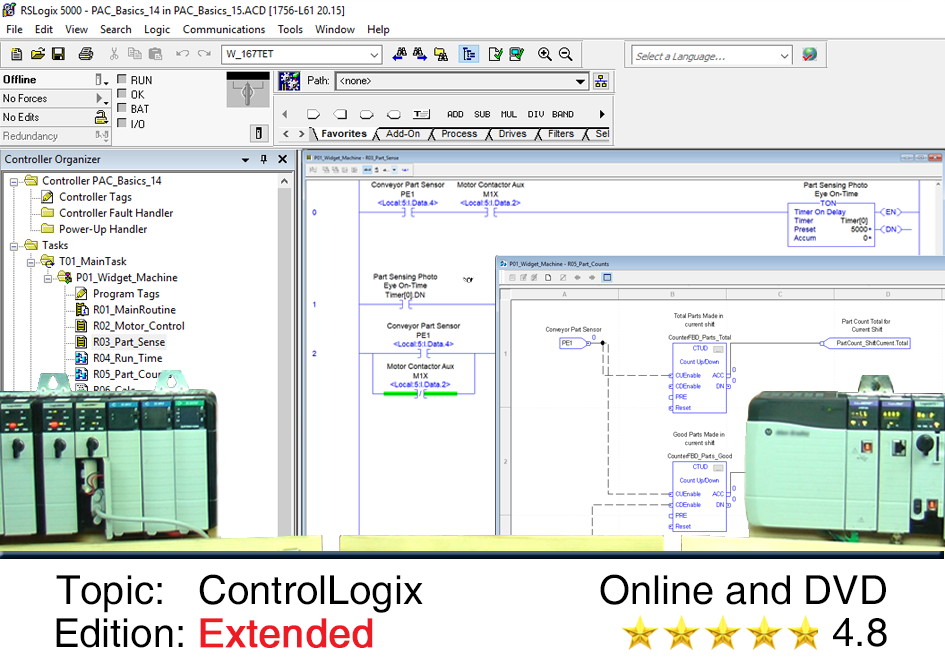Open the Find dialog with the binoculars icon

click(x=400, y=53)
